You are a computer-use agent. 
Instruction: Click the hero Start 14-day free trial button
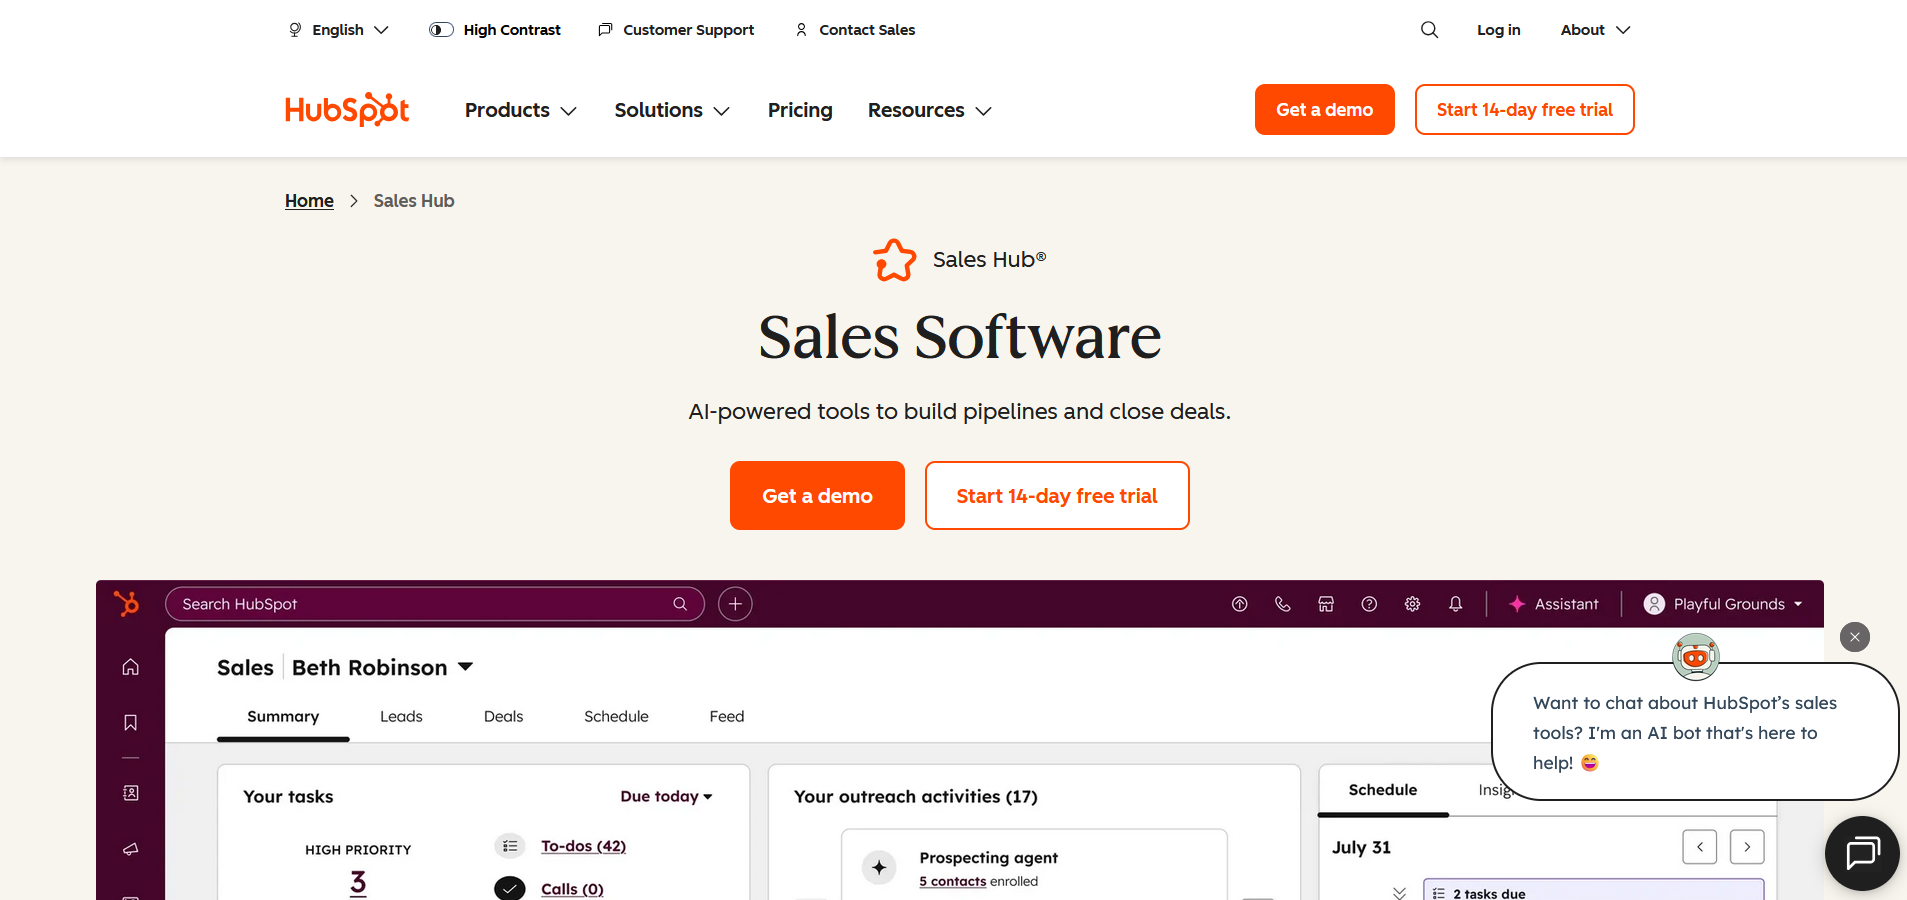pos(1057,495)
